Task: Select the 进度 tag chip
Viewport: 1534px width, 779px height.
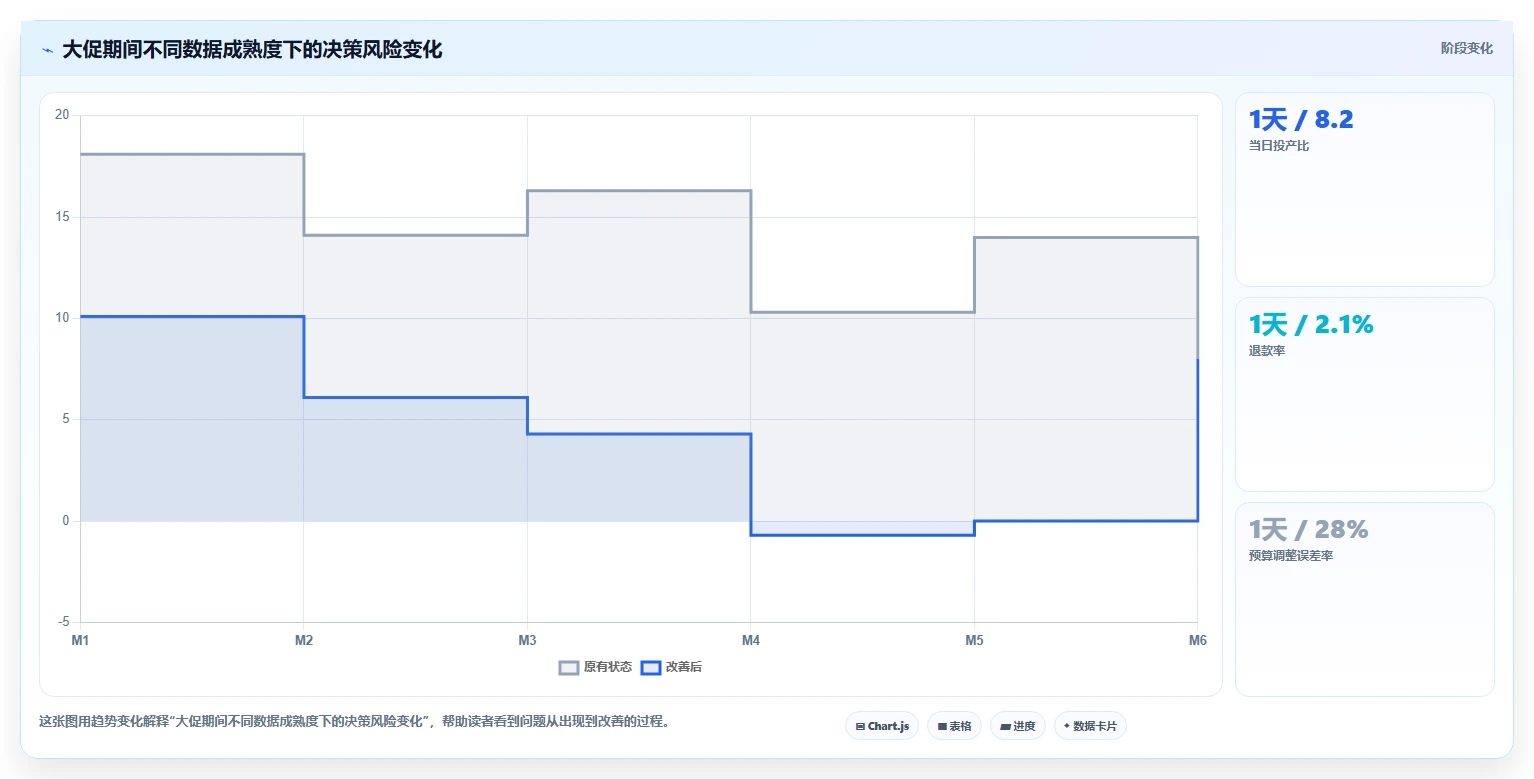Action: point(1017,726)
